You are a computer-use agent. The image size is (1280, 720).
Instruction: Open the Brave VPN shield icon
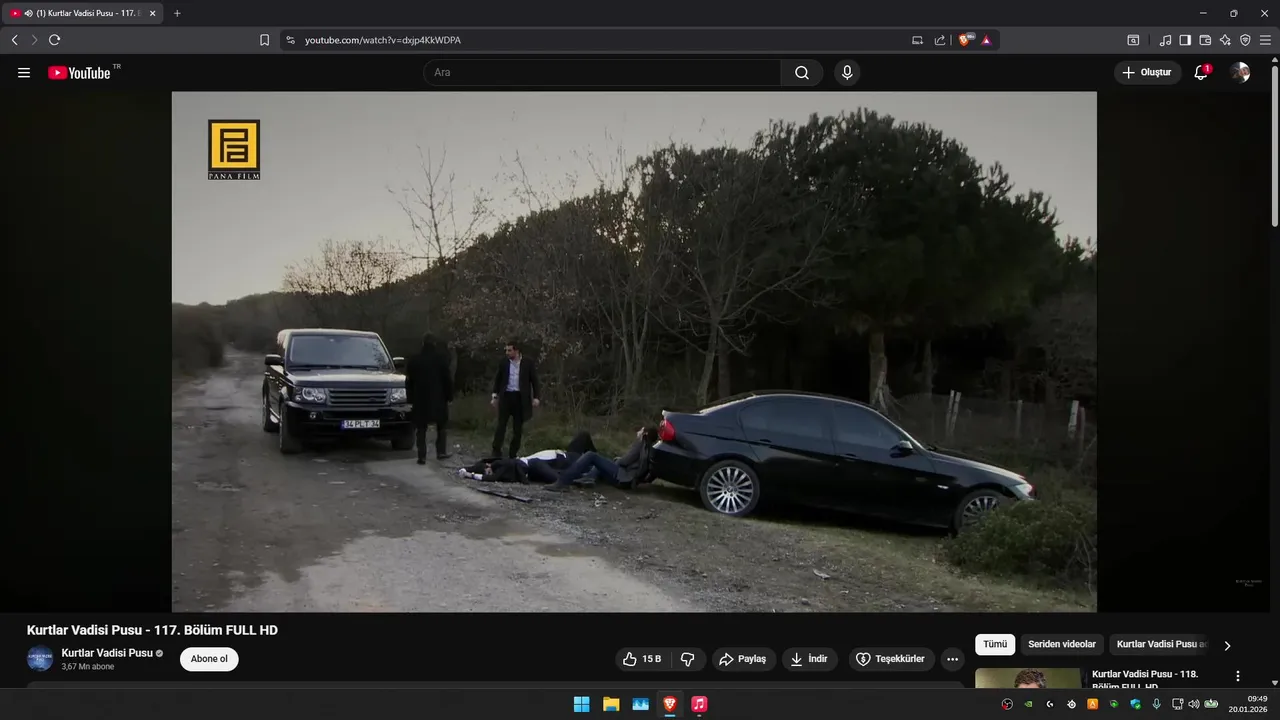tap(1245, 40)
